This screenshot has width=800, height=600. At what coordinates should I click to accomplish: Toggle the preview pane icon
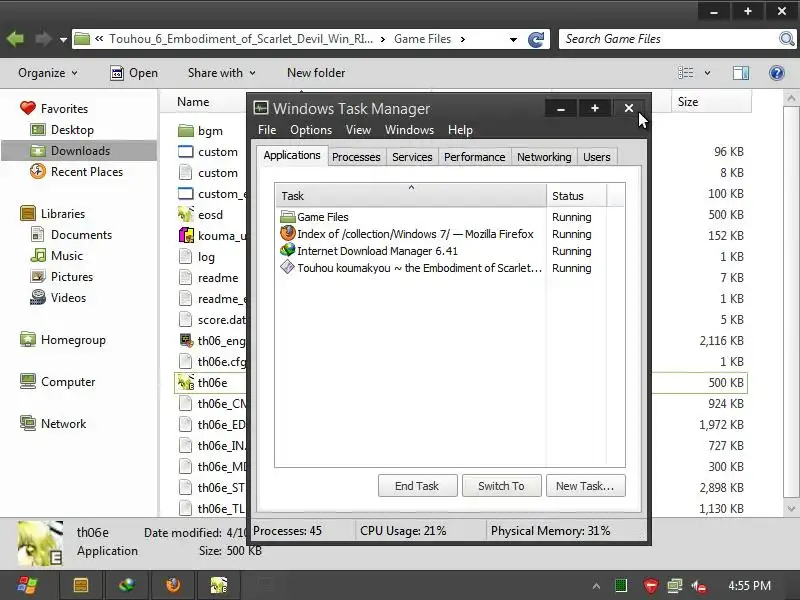click(x=741, y=73)
